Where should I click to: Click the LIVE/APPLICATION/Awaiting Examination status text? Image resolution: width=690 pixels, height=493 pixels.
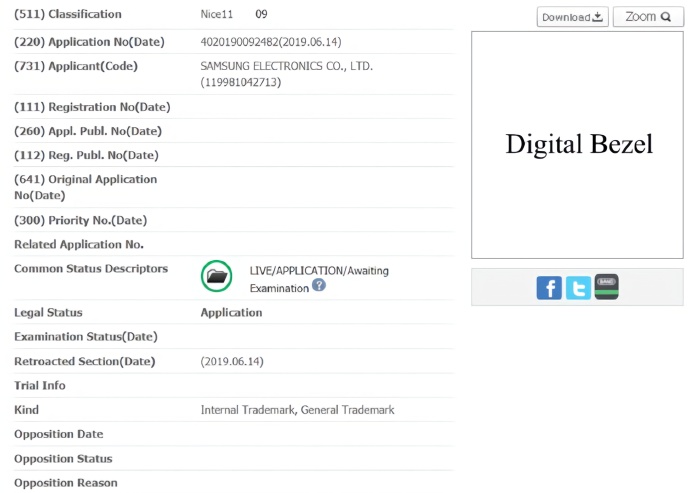pyautogui.click(x=319, y=271)
